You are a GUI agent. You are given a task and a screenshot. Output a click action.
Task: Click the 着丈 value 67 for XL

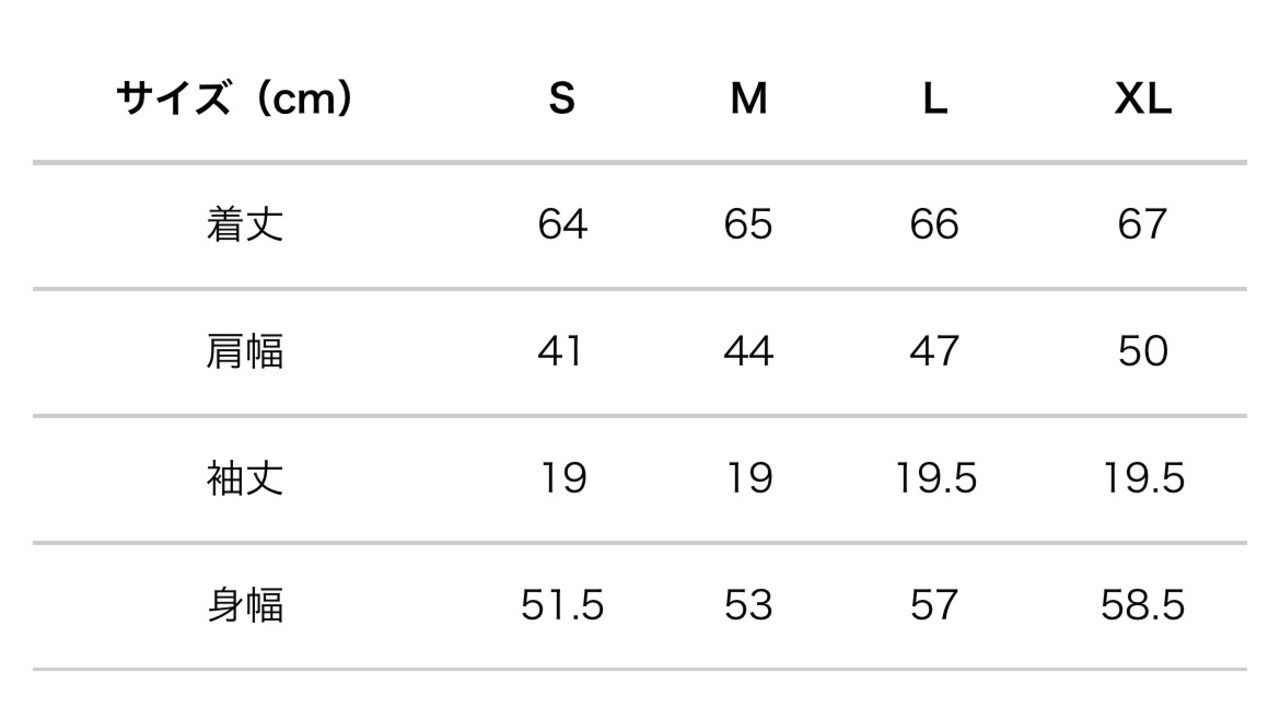pos(1143,224)
